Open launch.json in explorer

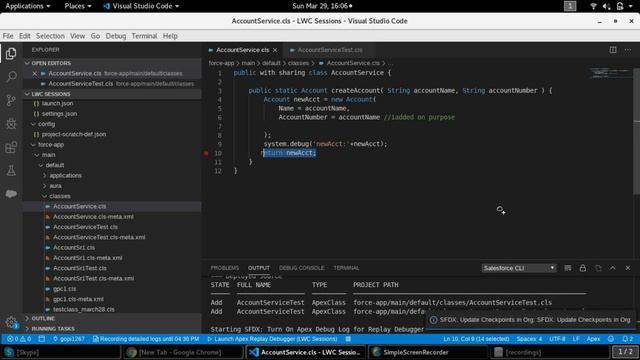coord(57,103)
